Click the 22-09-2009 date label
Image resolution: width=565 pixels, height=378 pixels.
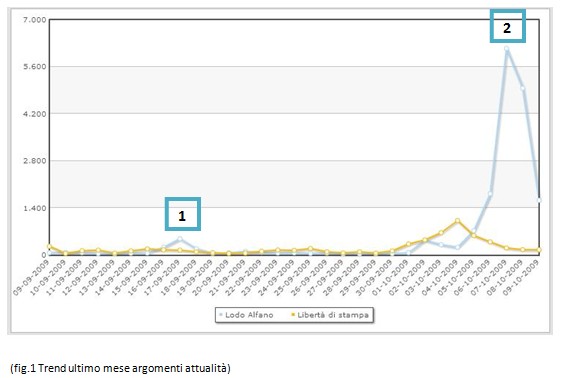(244, 278)
